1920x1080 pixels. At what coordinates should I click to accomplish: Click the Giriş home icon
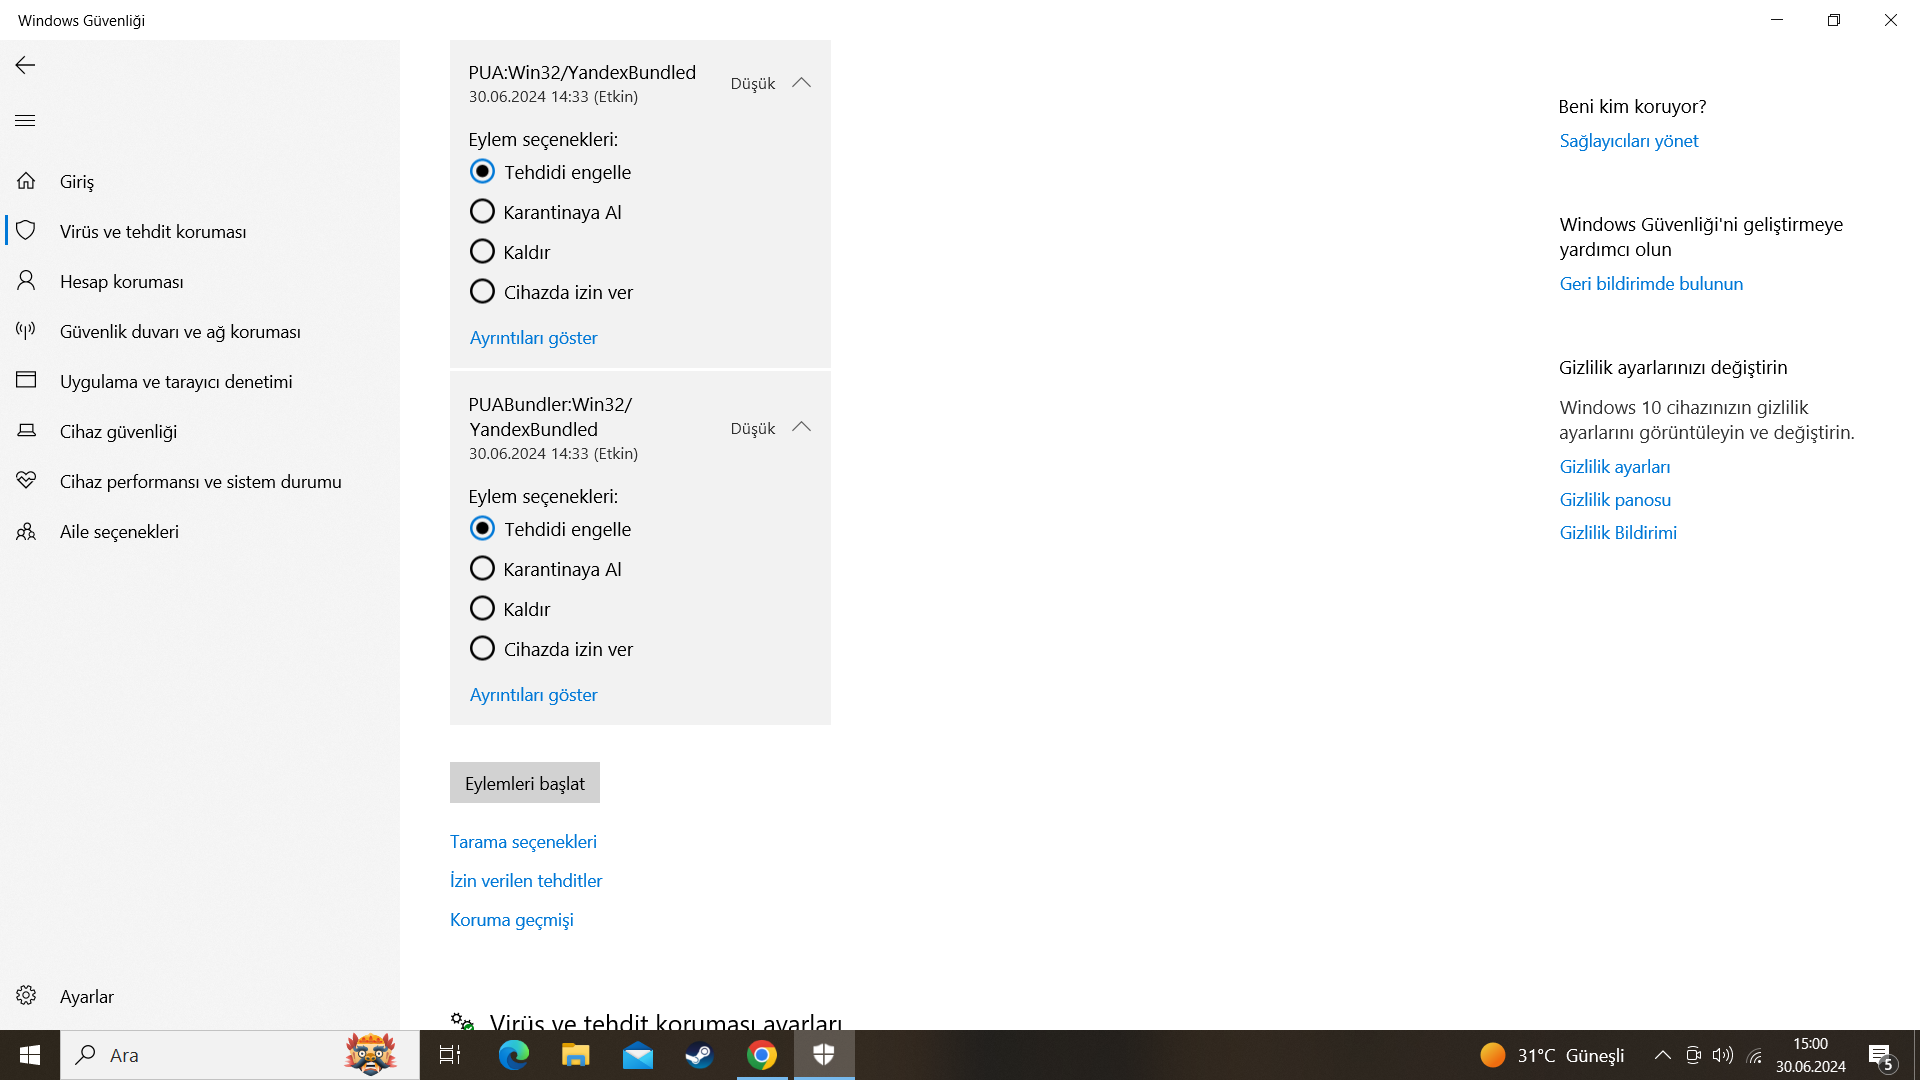click(26, 181)
